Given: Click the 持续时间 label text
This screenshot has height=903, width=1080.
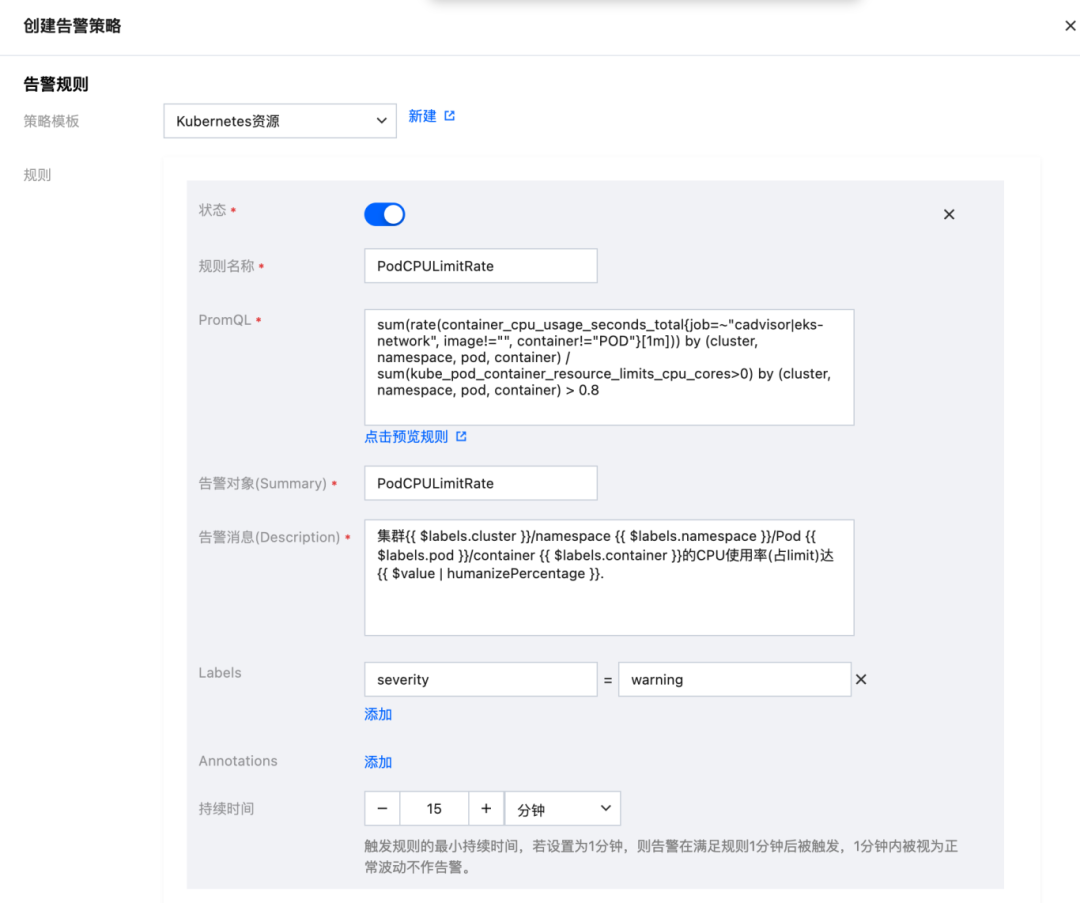Looking at the screenshot, I should tap(226, 809).
